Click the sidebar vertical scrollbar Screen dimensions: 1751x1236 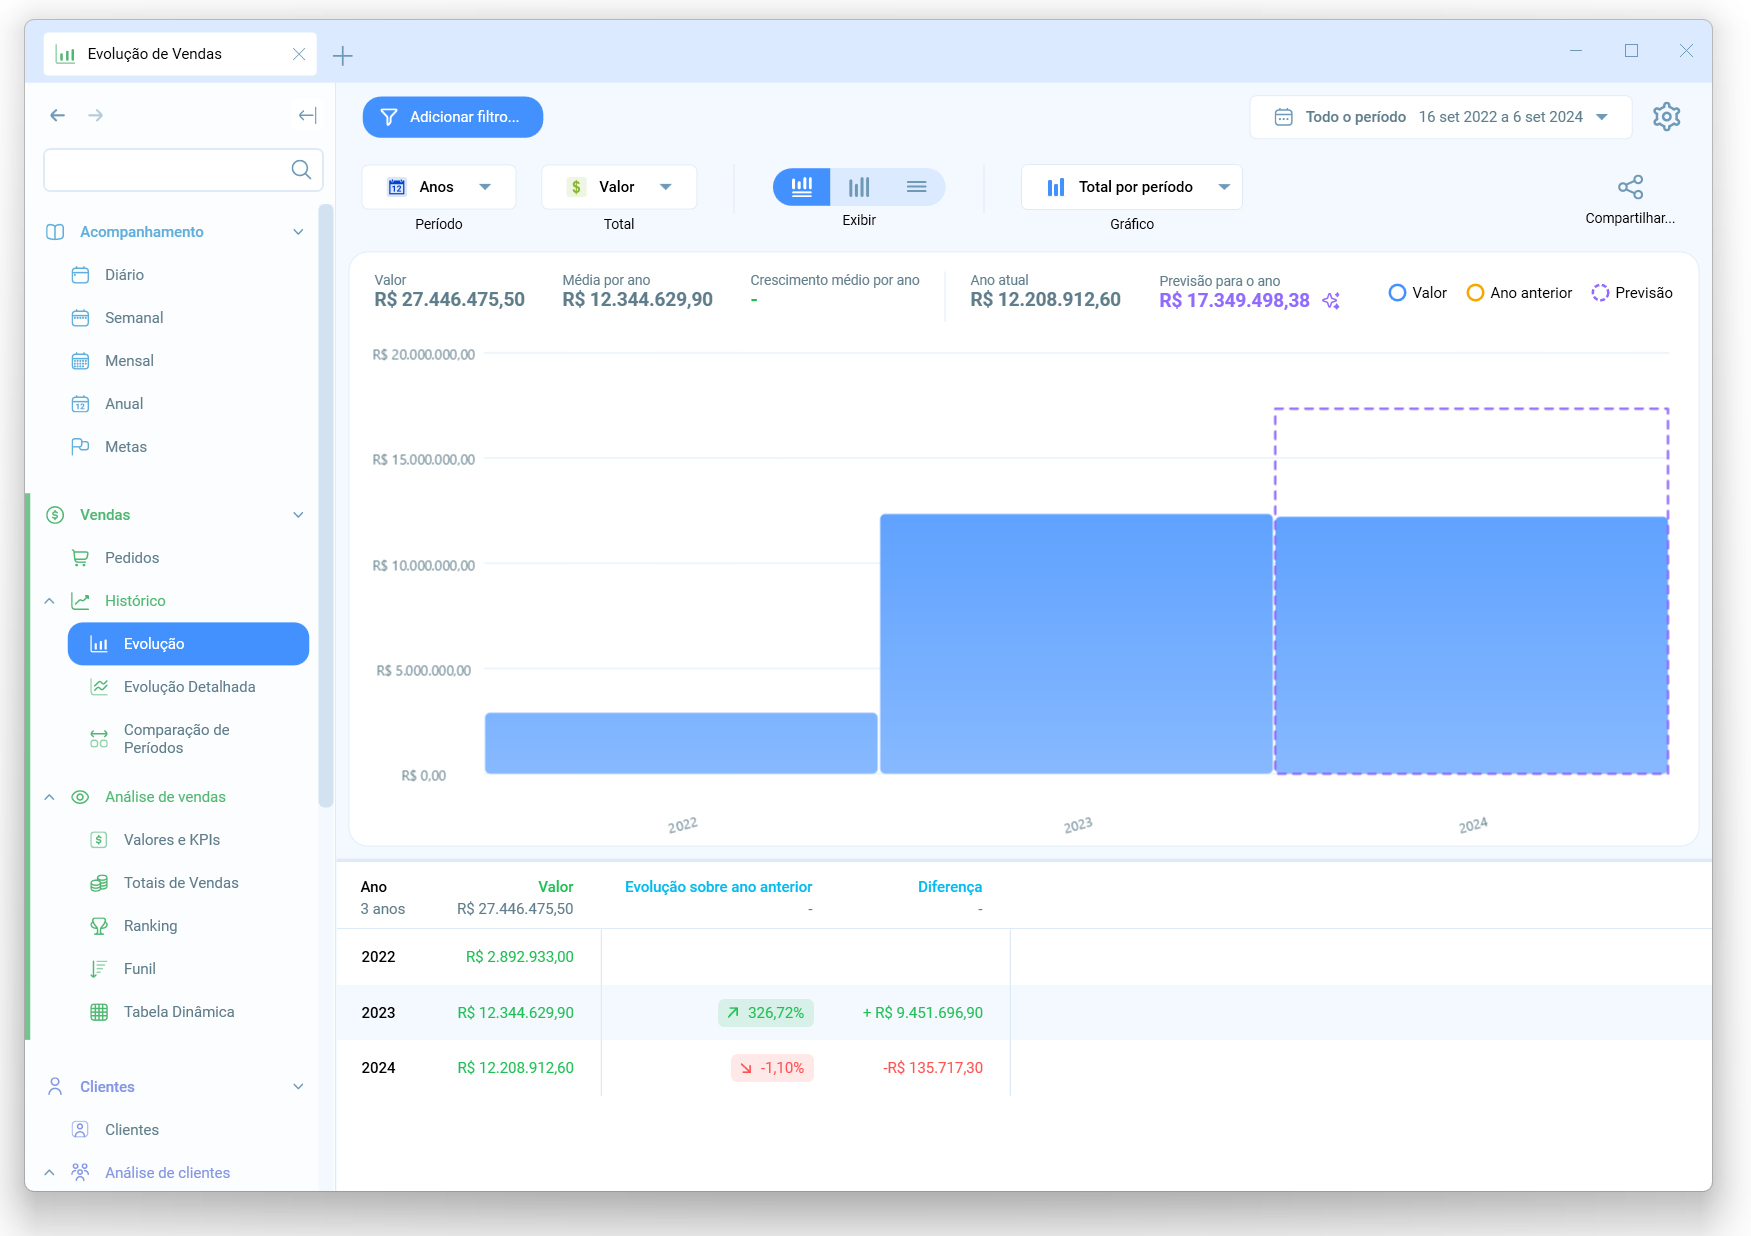[x=325, y=505]
